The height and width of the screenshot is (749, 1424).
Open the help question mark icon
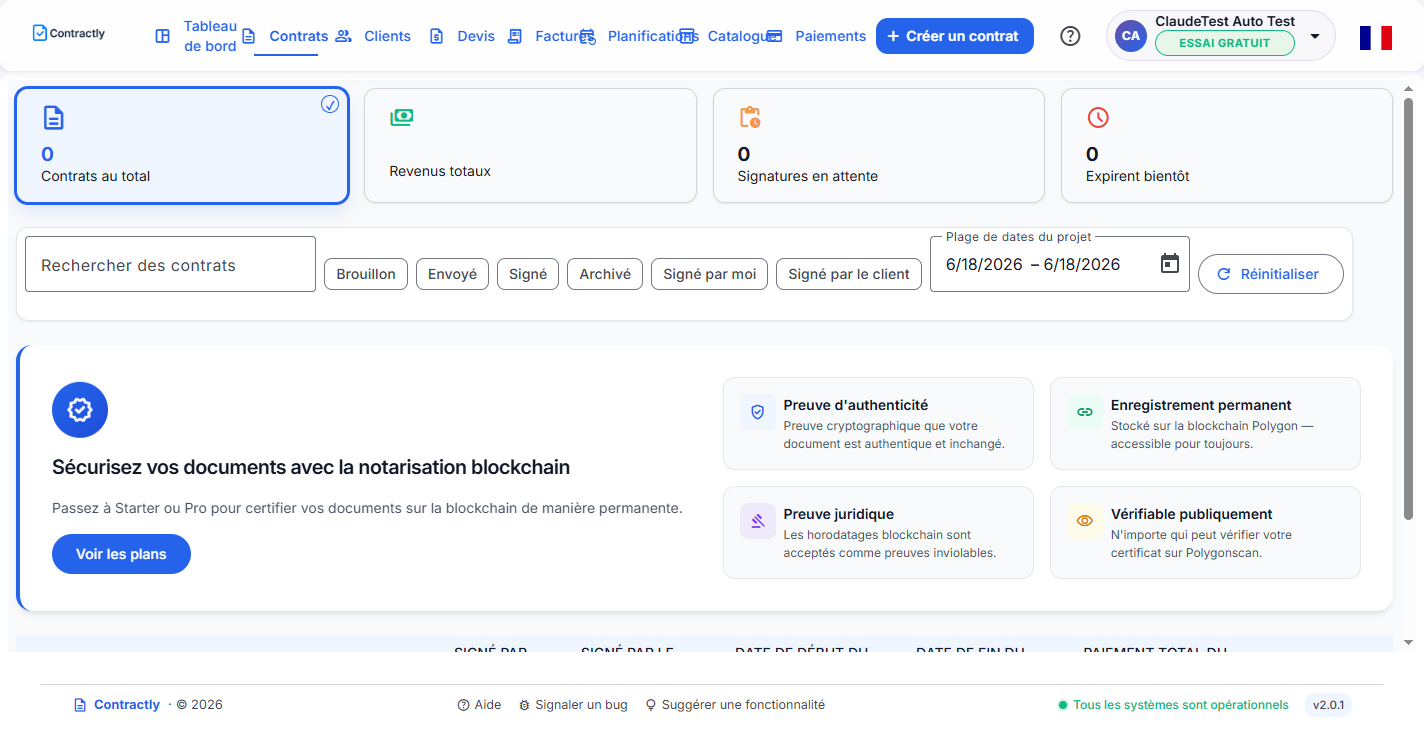point(1070,36)
